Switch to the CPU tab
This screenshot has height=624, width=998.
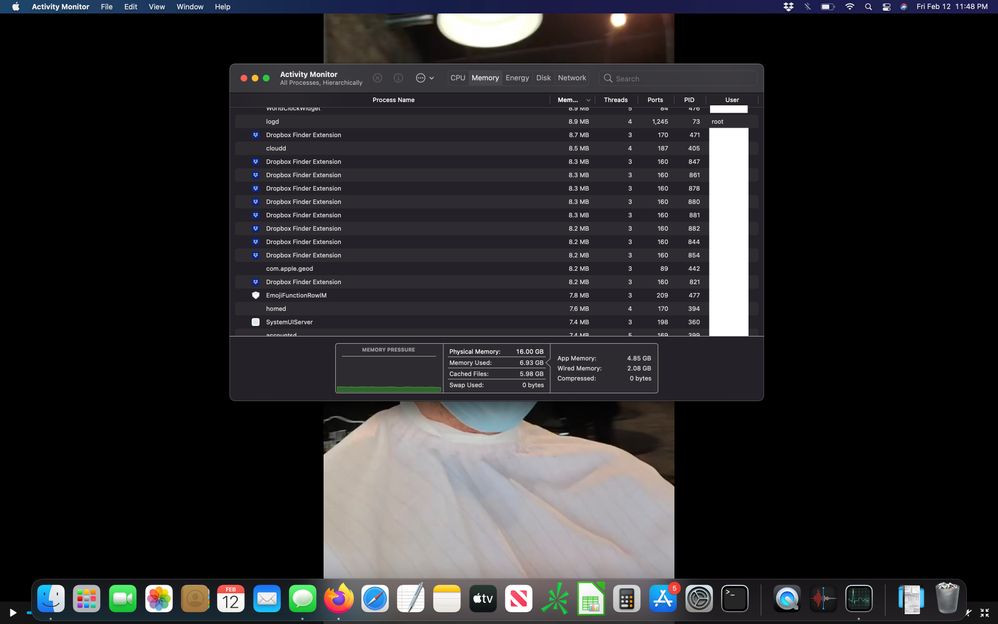(457, 78)
